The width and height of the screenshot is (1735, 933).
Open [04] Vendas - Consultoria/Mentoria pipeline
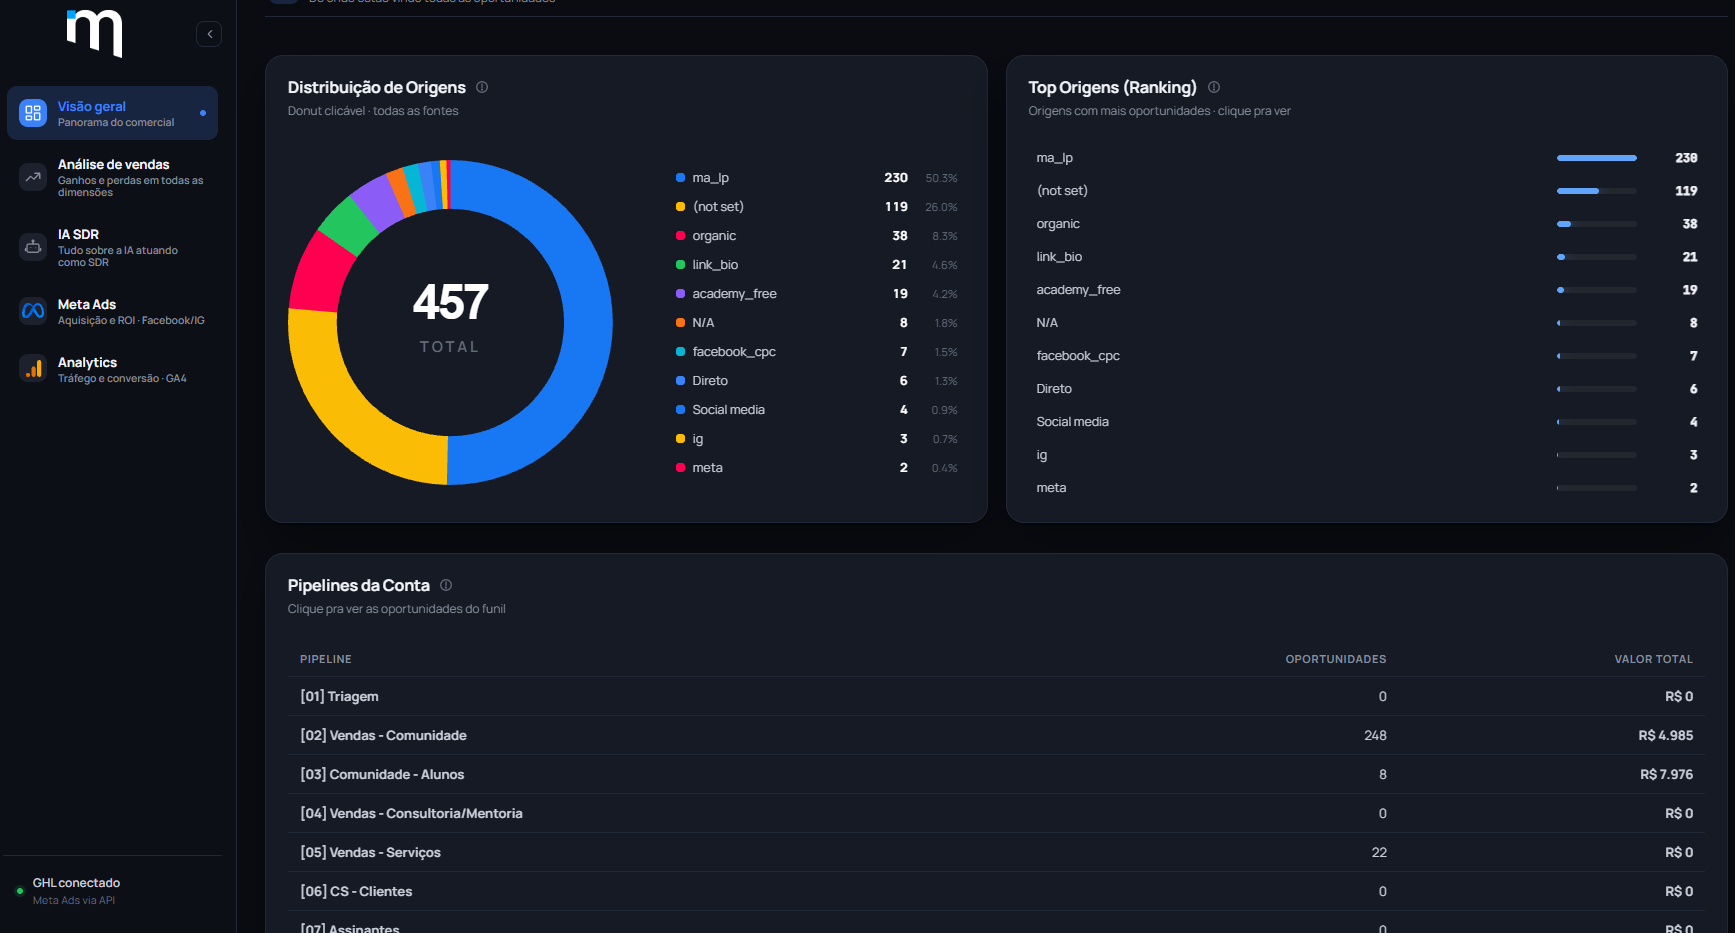(996, 813)
